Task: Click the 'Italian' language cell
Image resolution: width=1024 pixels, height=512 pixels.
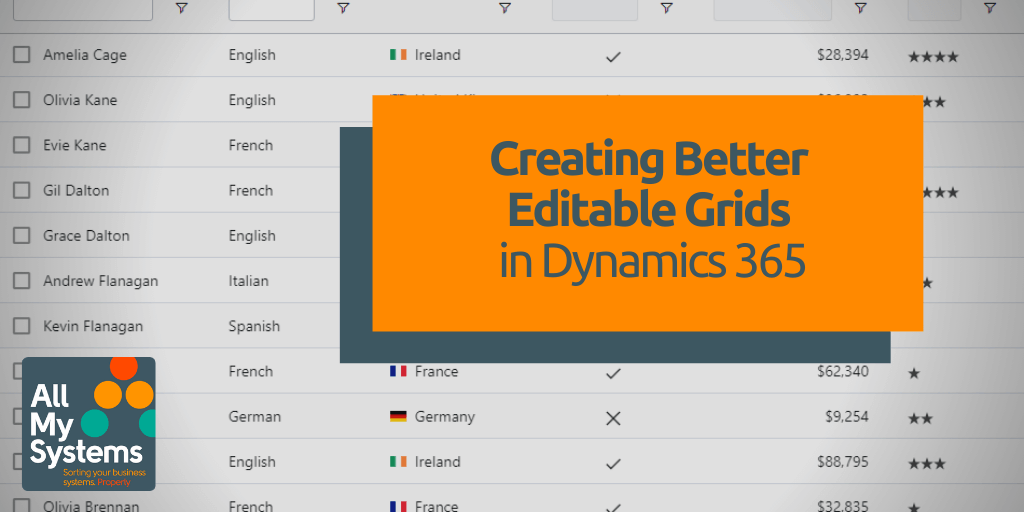Action: [249, 281]
